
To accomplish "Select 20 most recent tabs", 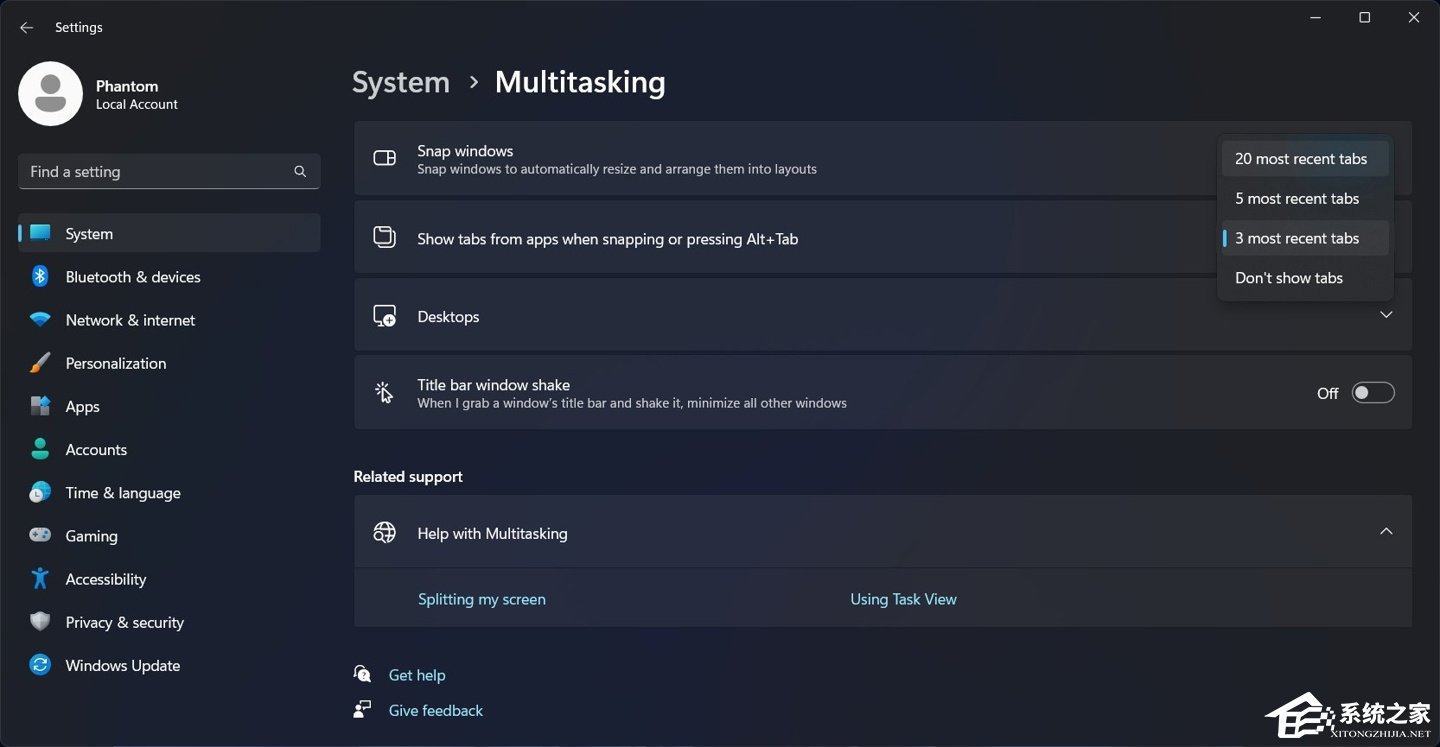I will point(1301,159).
